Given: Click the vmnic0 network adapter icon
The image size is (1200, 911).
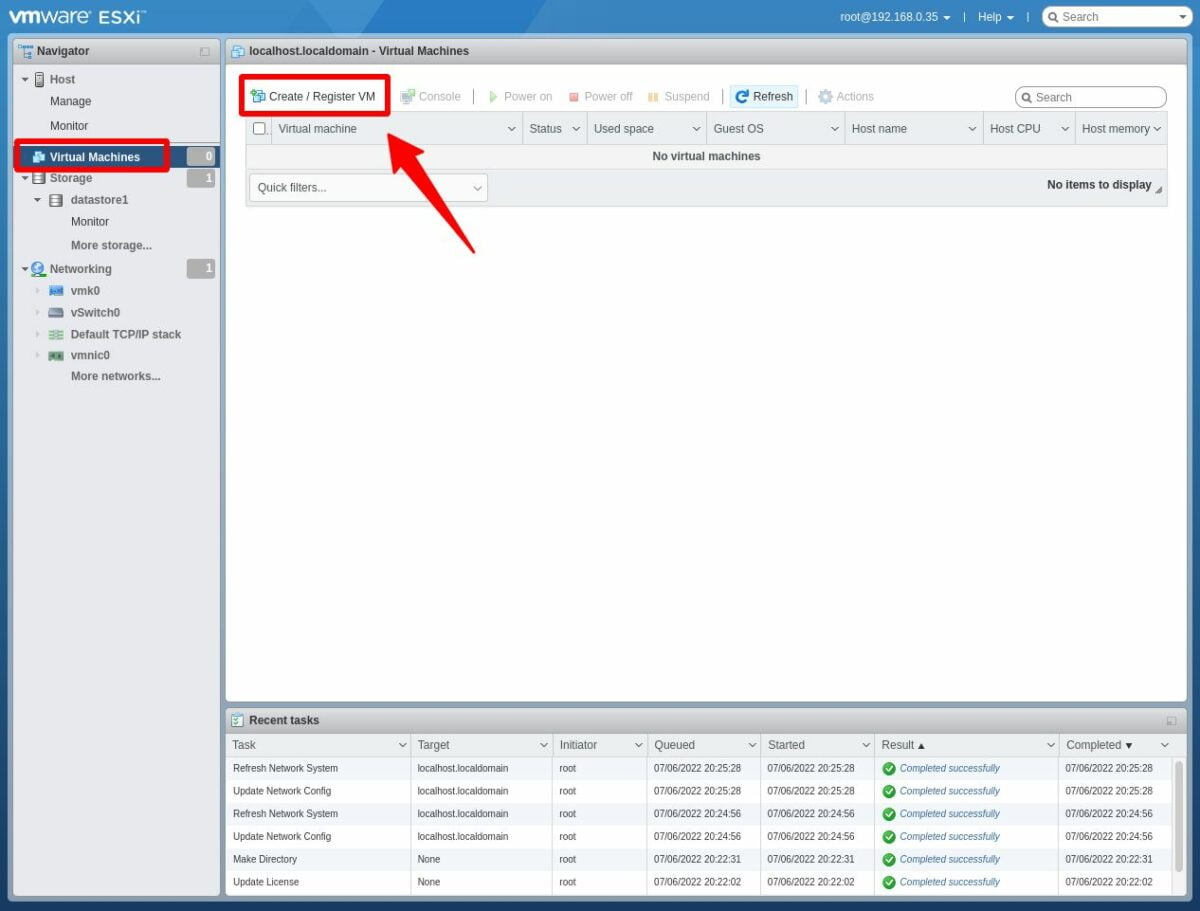Looking at the screenshot, I should coord(55,355).
